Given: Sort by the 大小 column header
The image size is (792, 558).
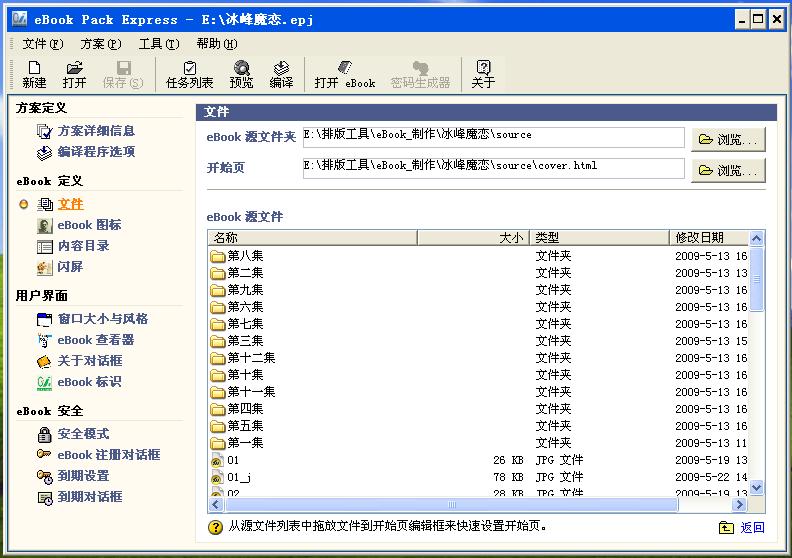Looking at the screenshot, I should [x=473, y=237].
